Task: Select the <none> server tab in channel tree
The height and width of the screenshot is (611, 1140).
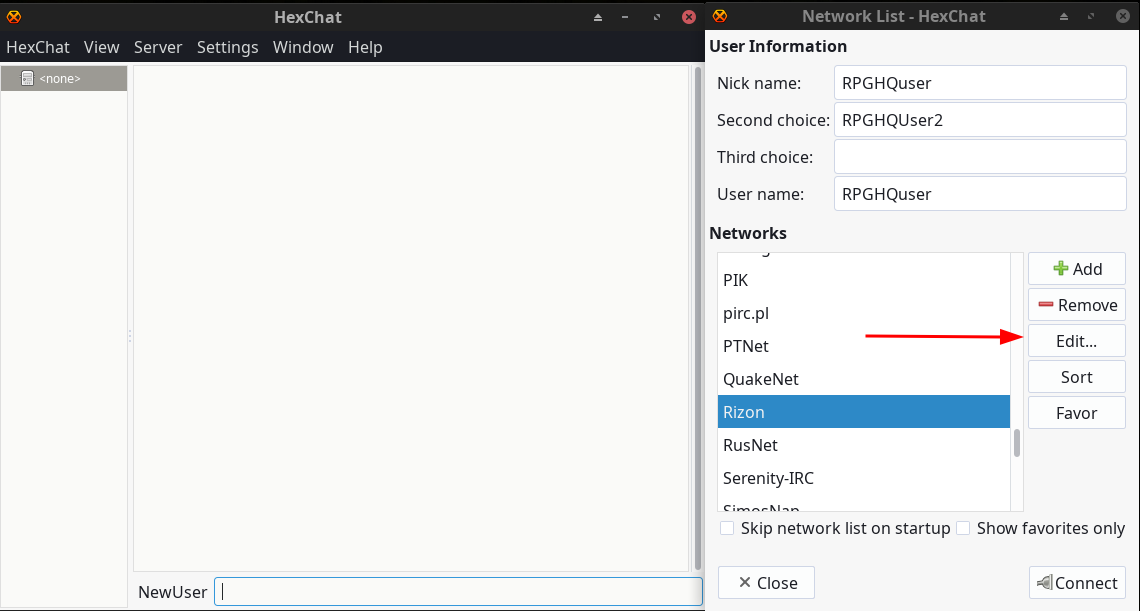Action: pyautogui.click(x=64, y=79)
